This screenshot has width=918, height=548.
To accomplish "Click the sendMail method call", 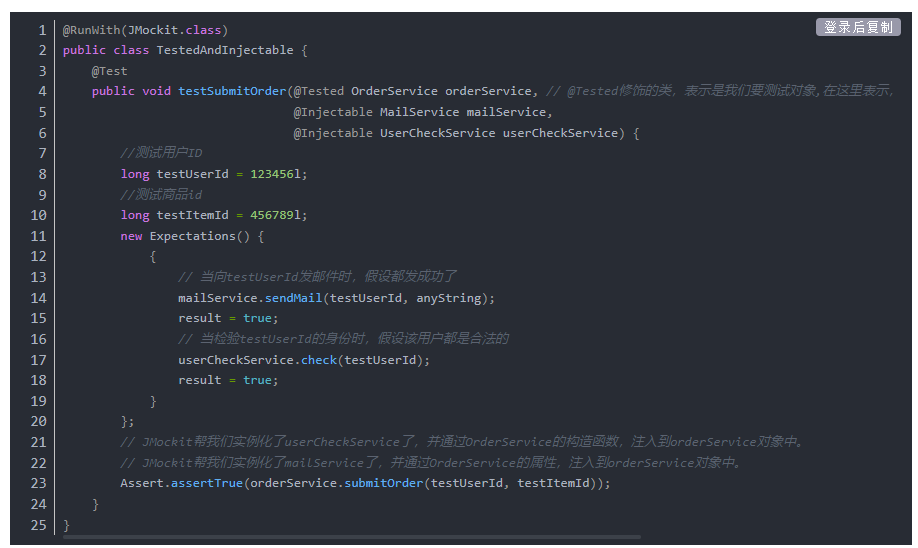I will 293,298.
